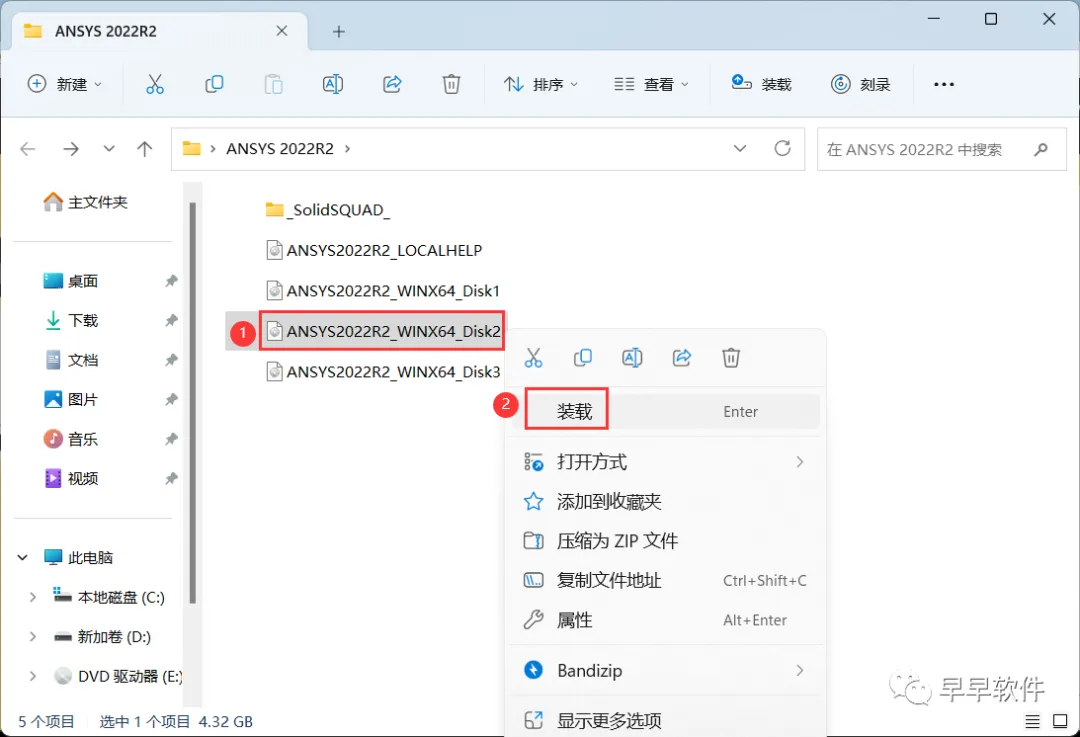Choose Copy as path (复制文件地址)
This screenshot has height=737, width=1080.
click(x=665, y=581)
